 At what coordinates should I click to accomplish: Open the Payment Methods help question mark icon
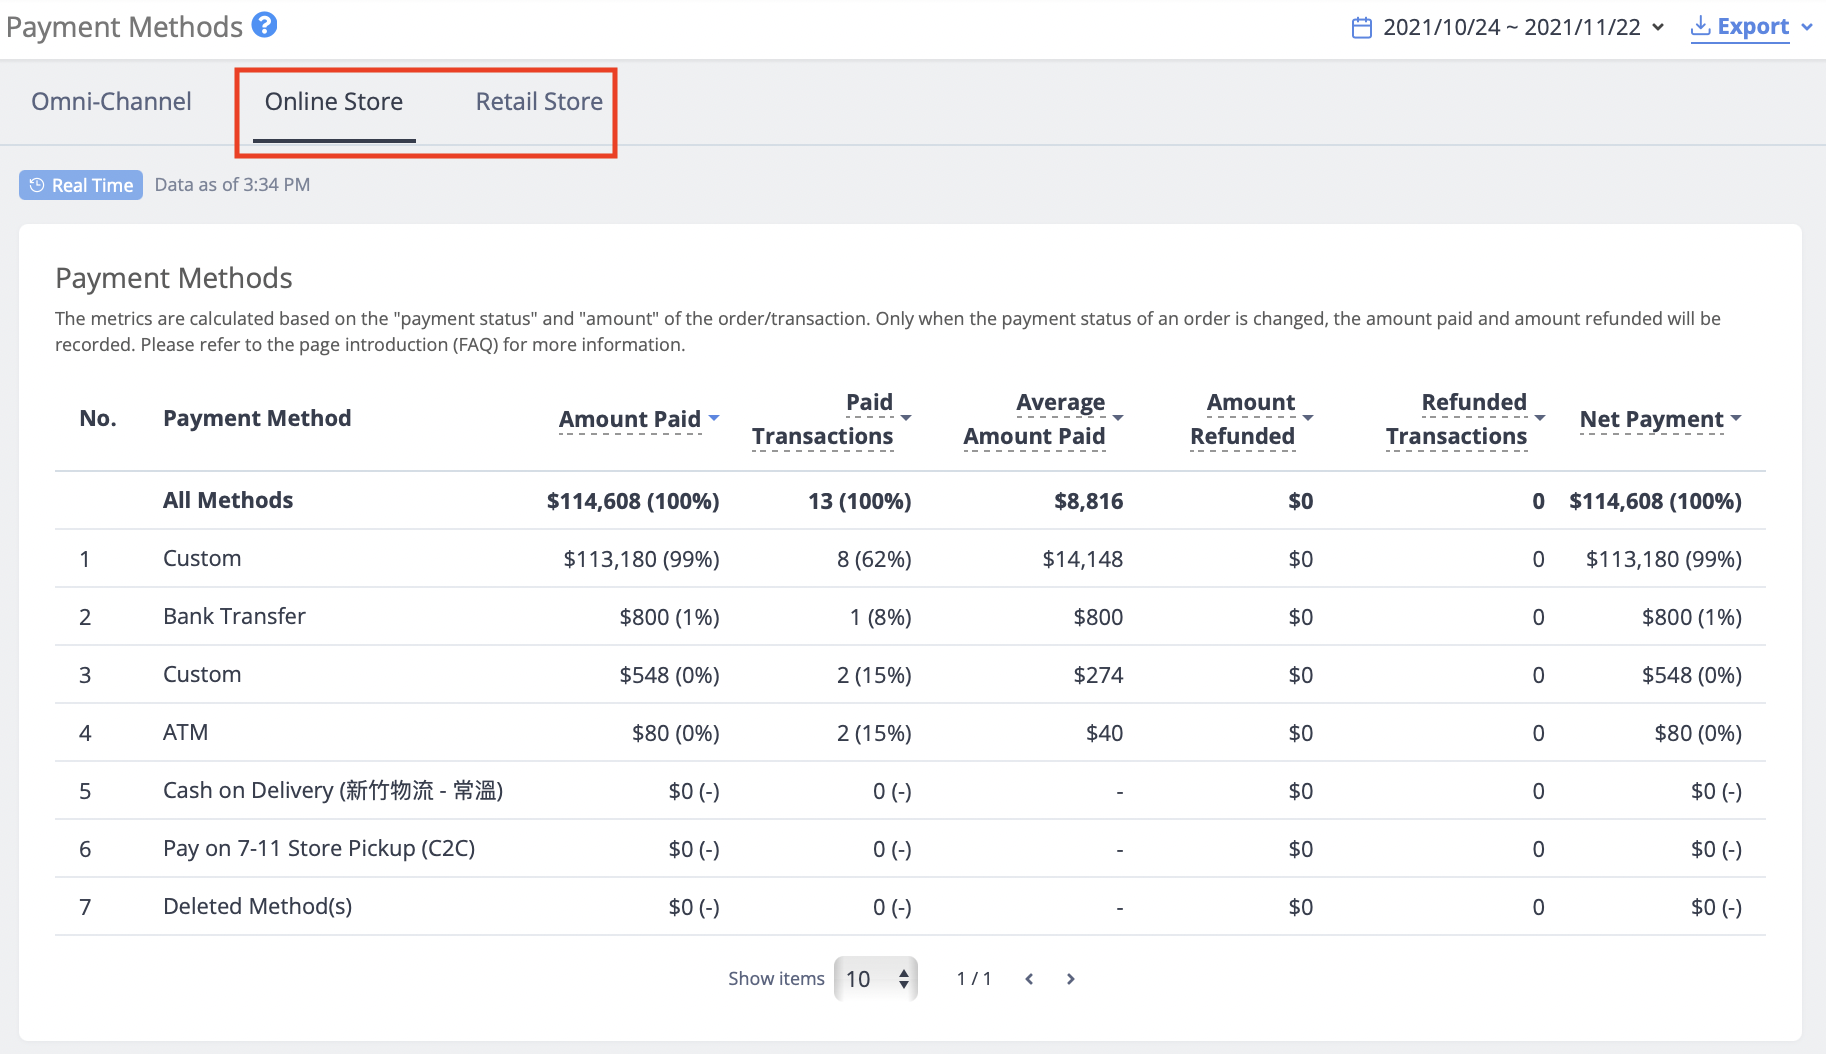pos(264,25)
